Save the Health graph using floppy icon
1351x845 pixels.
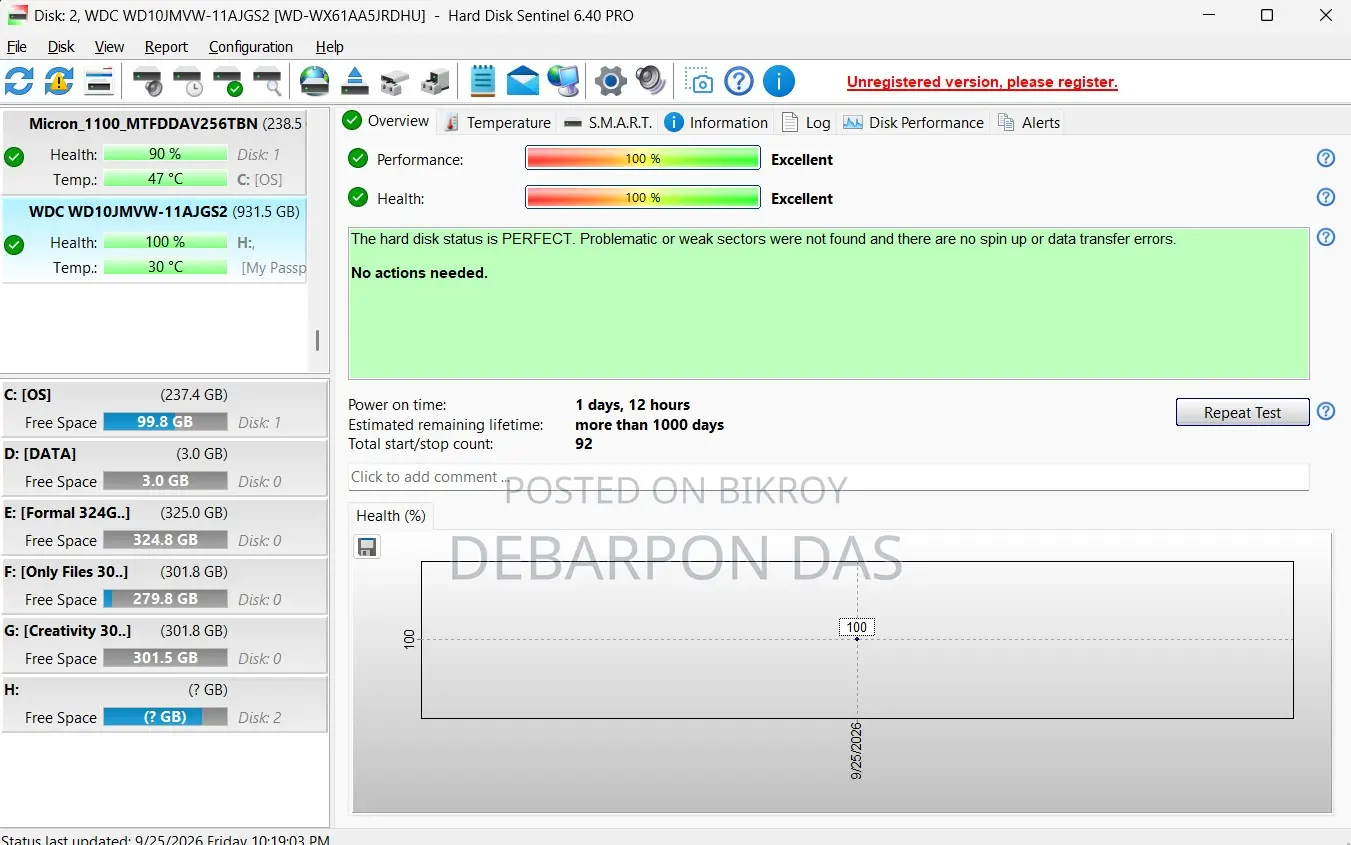coord(368,547)
